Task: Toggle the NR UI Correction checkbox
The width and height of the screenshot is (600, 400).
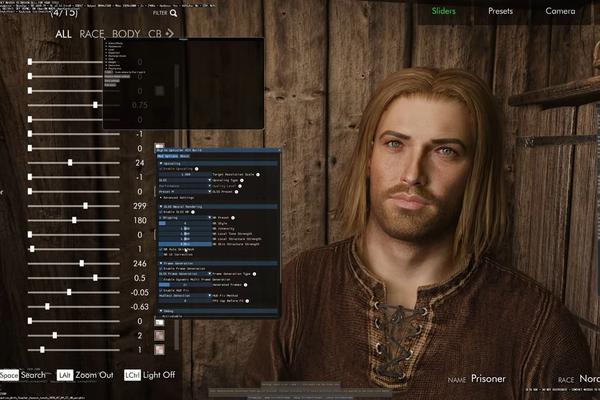Action: tap(161, 255)
